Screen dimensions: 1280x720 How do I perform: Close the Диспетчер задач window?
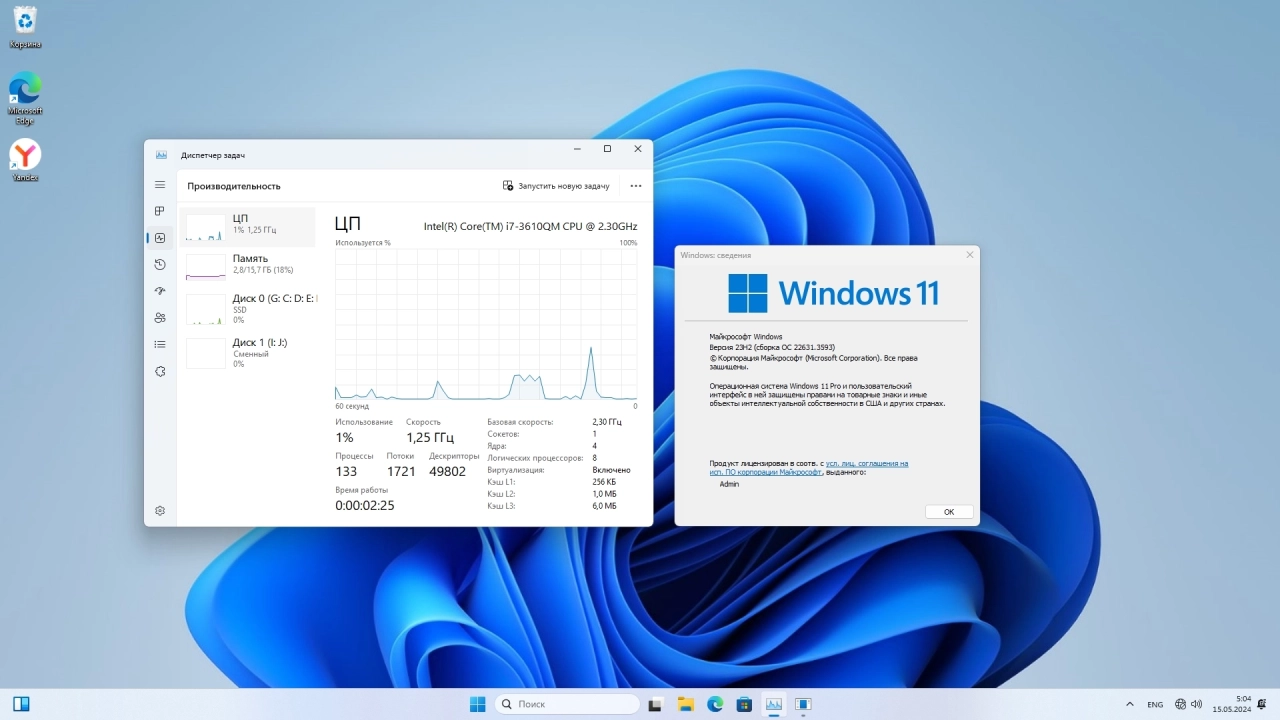(x=638, y=149)
